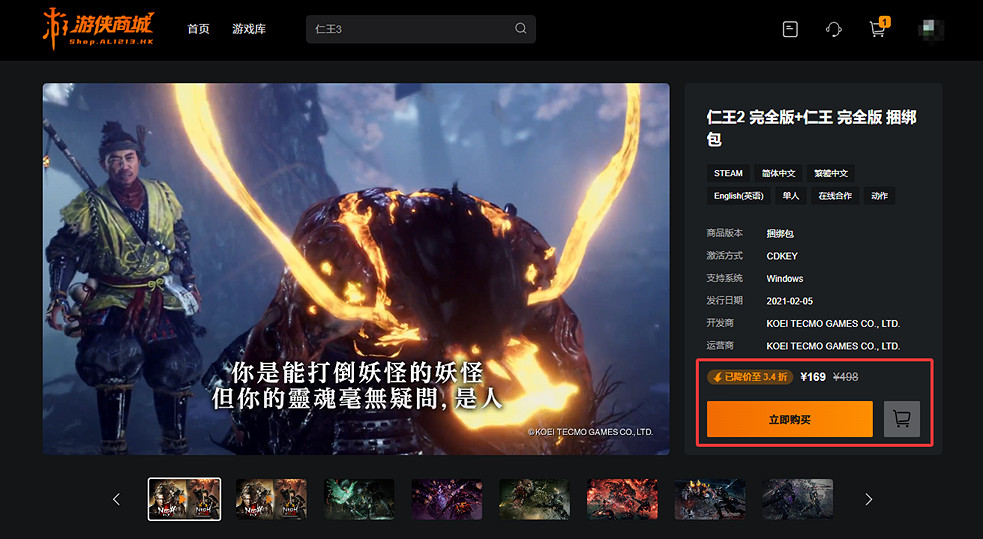Image resolution: width=983 pixels, height=539 pixels.
Task: Click the 游侠商城 logo
Action: click(x=98, y=29)
